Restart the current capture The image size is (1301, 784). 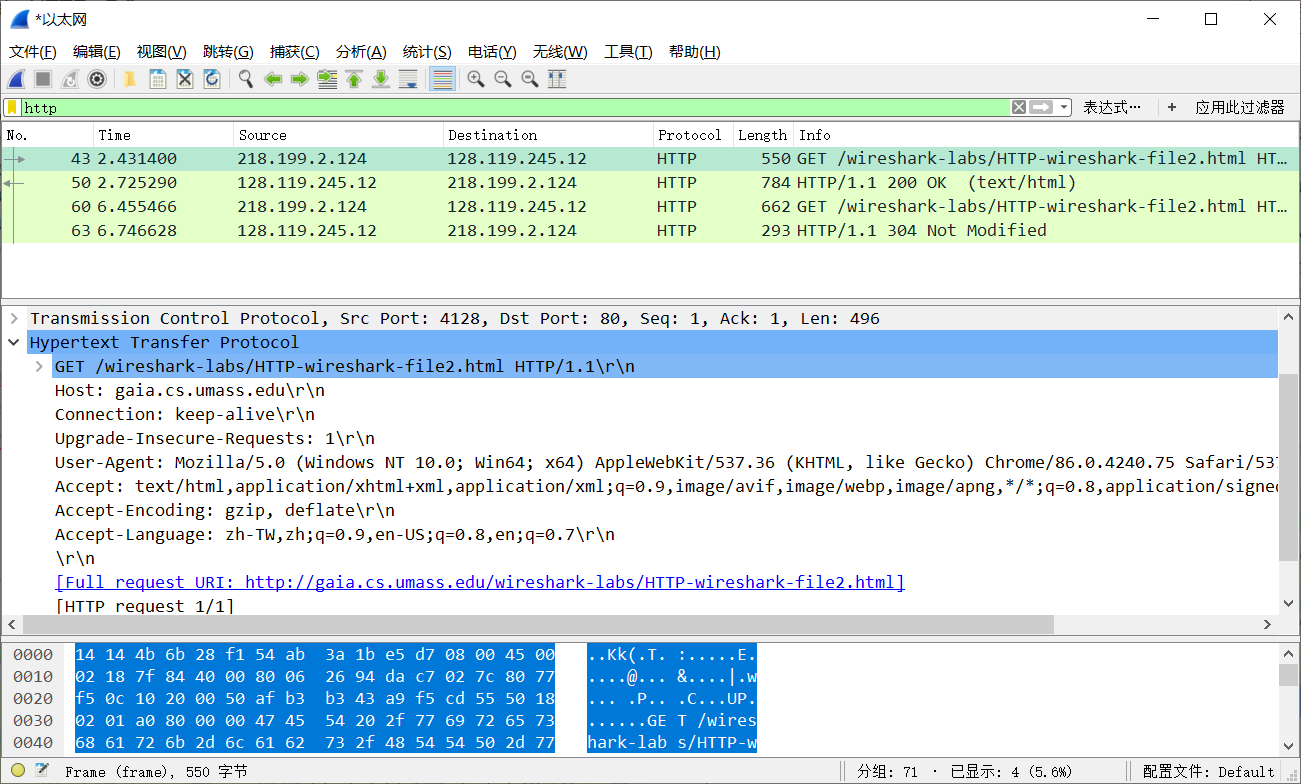point(70,79)
